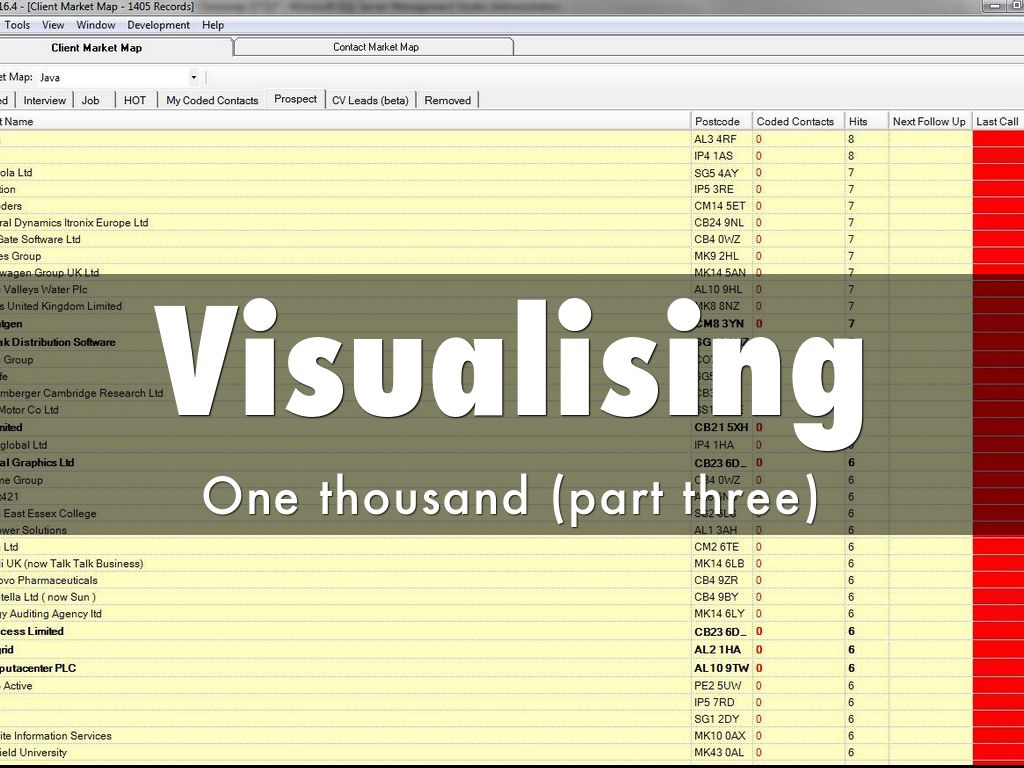Open the Development menu
The image size is (1024, 768).
(x=158, y=25)
